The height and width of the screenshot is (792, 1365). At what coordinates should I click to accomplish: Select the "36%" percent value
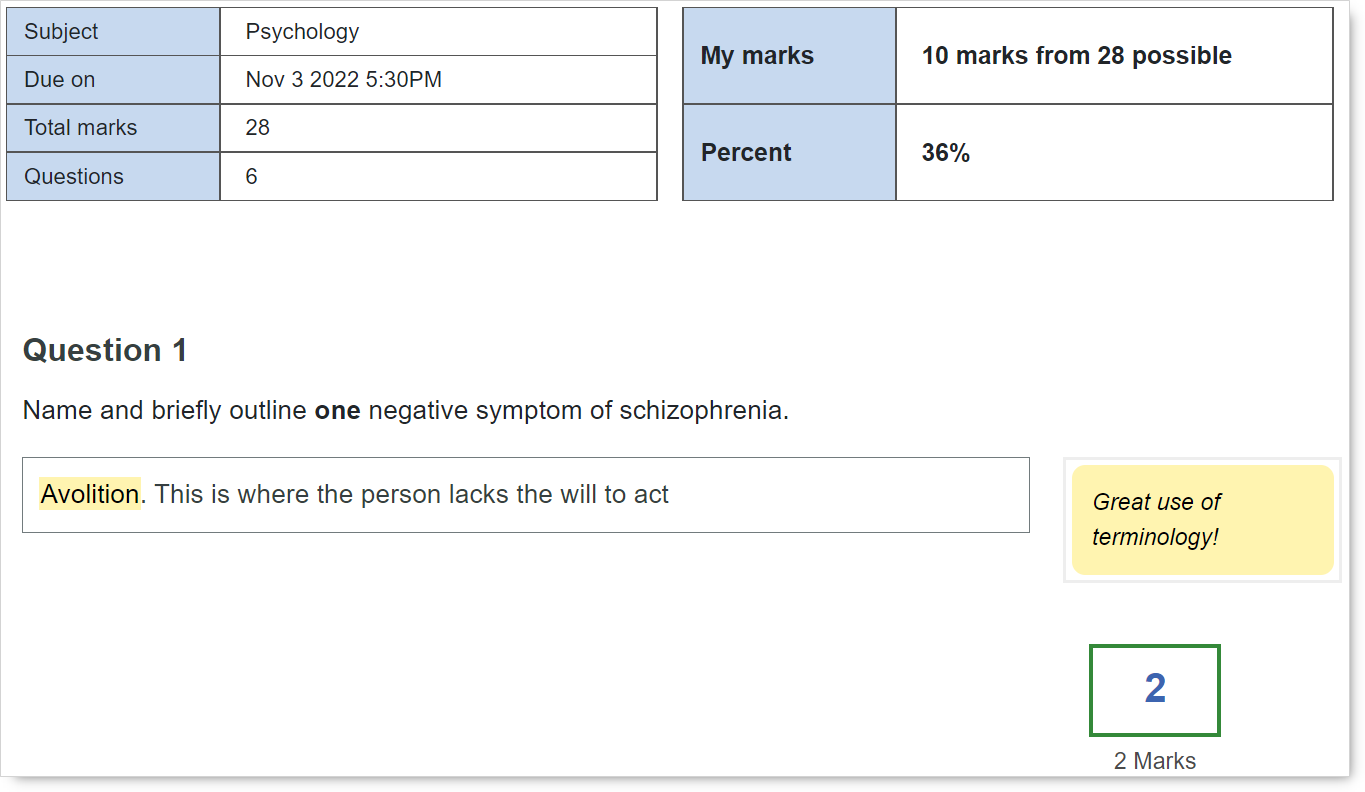coord(946,153)
